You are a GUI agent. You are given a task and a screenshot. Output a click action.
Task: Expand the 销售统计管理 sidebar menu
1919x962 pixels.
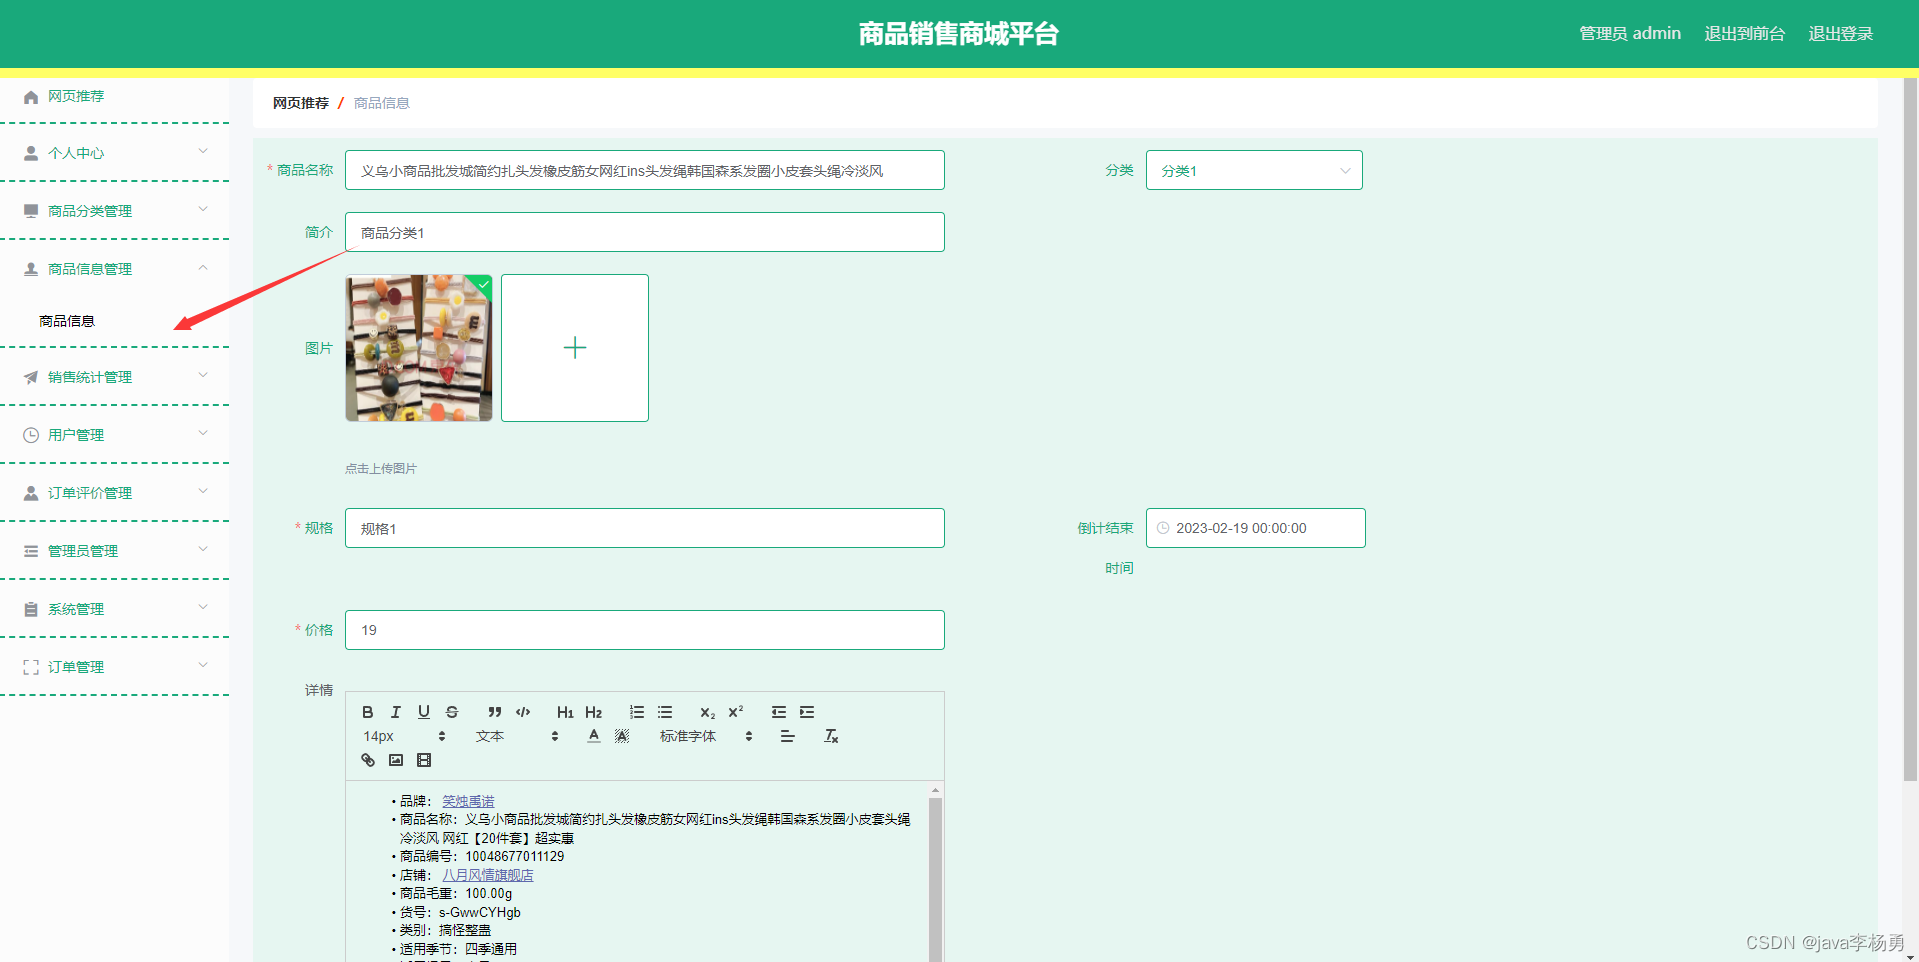click(x=203, y=376)
